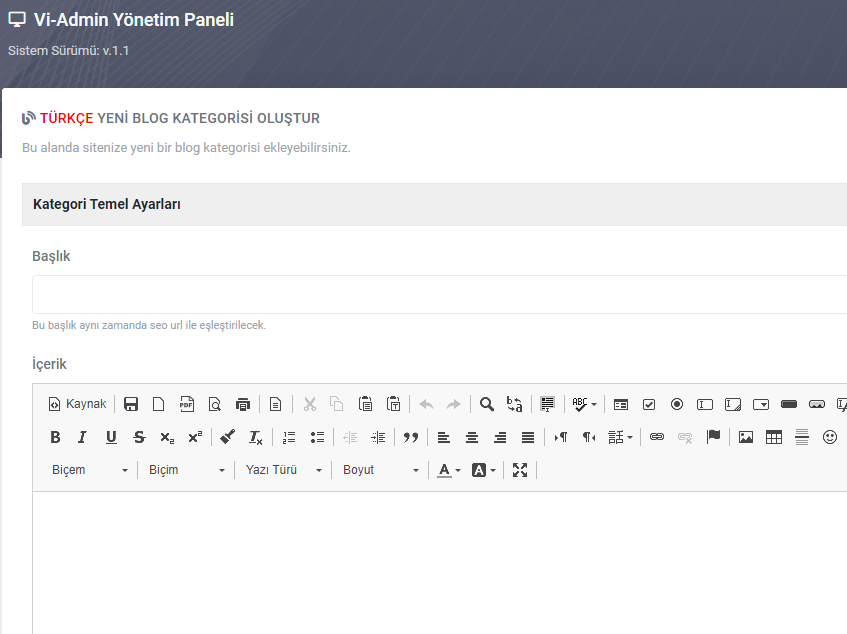Click the Find magnifier icon

click(487, 404)
